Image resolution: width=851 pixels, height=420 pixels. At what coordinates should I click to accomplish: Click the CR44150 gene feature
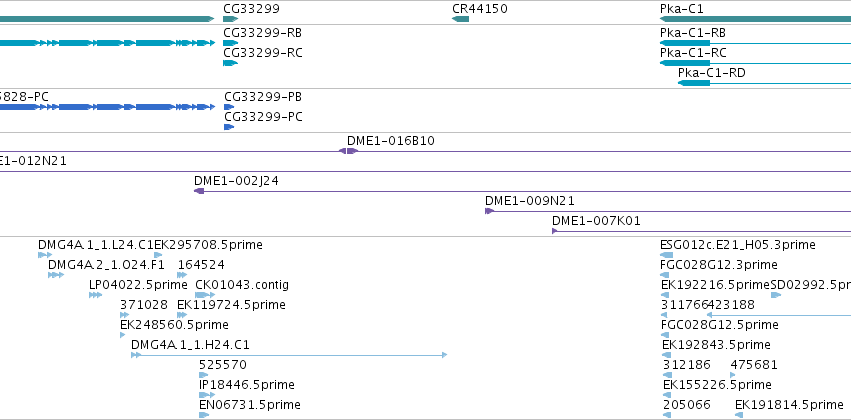tap(460, 19)
